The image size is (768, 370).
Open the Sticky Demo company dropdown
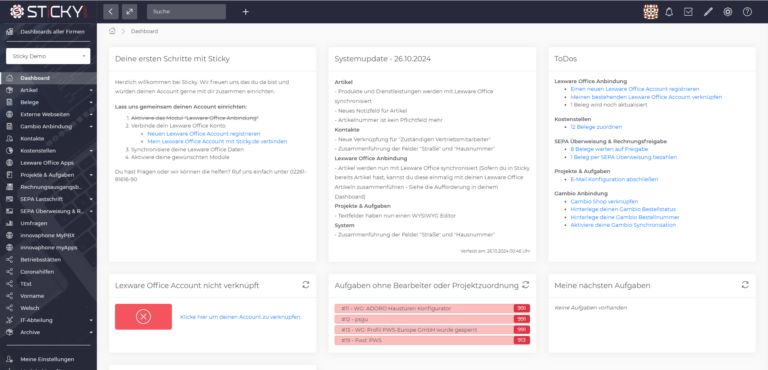click(x=48, y=56)
